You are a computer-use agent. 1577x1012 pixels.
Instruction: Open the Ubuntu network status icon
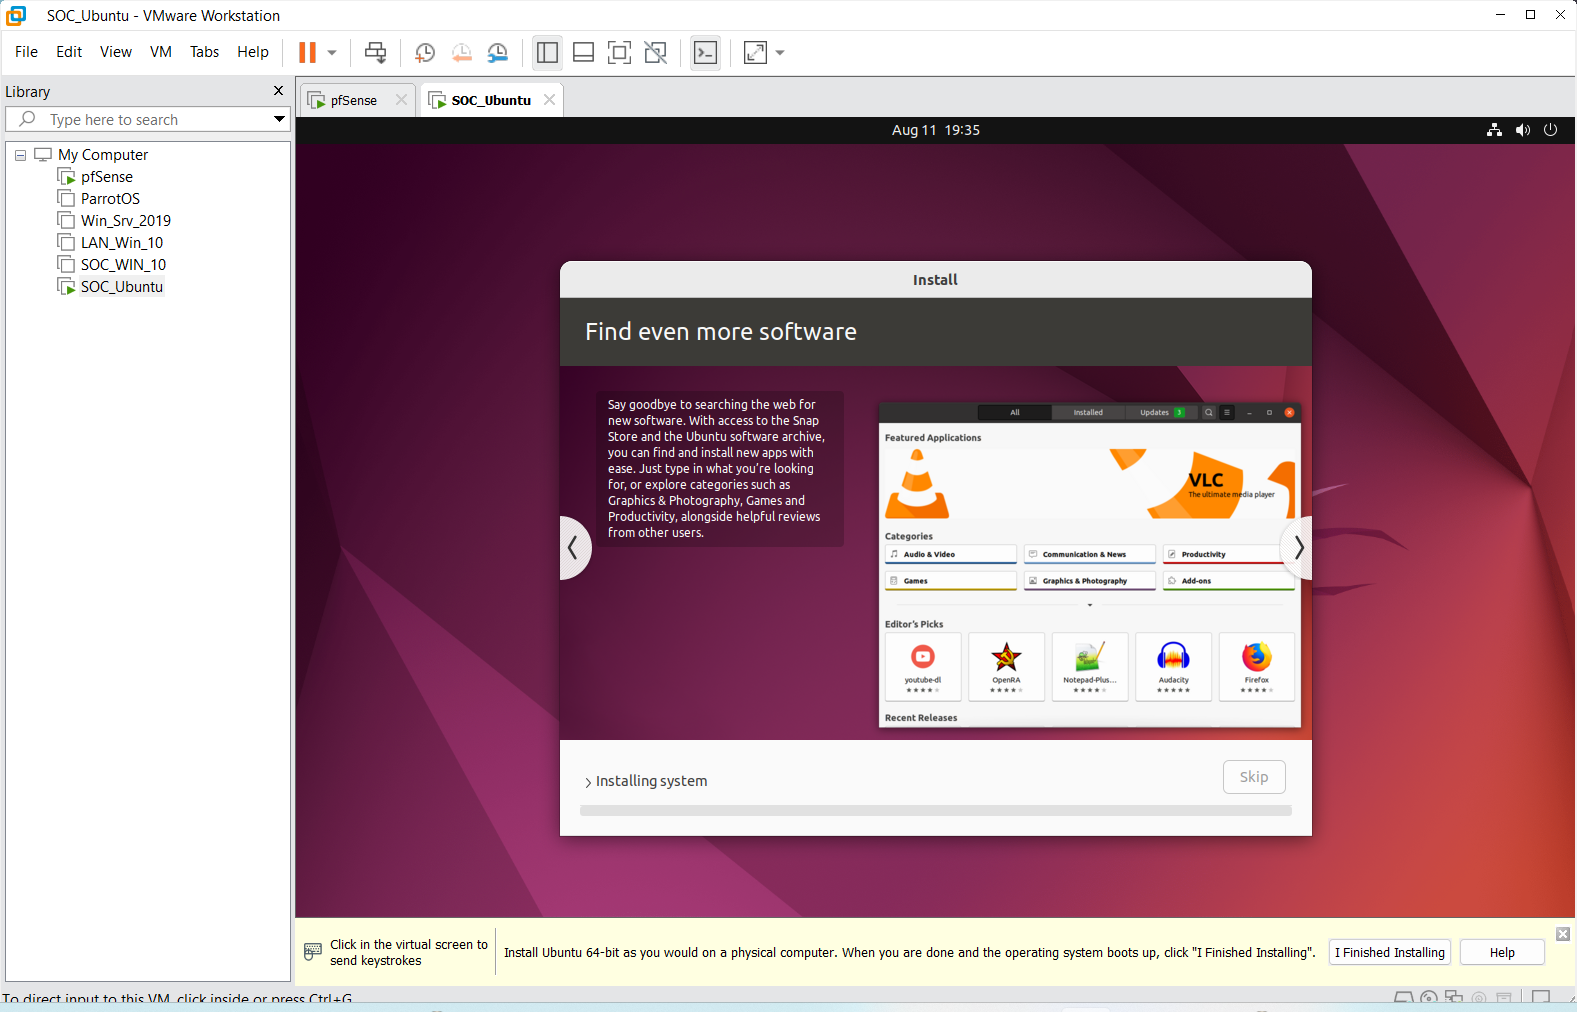click(1494, 130)
